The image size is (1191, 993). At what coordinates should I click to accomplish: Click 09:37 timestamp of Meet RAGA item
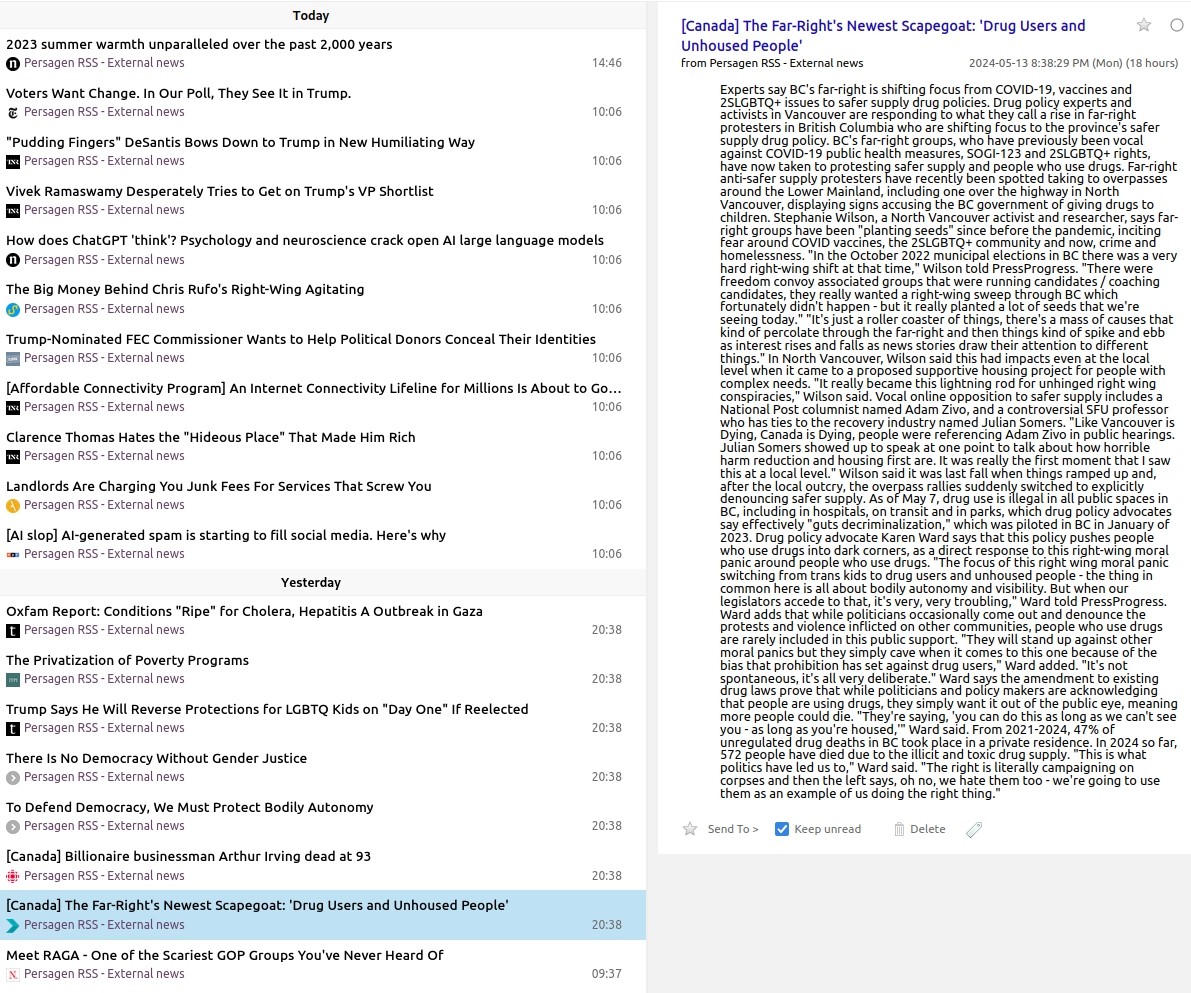pos(606,974)
